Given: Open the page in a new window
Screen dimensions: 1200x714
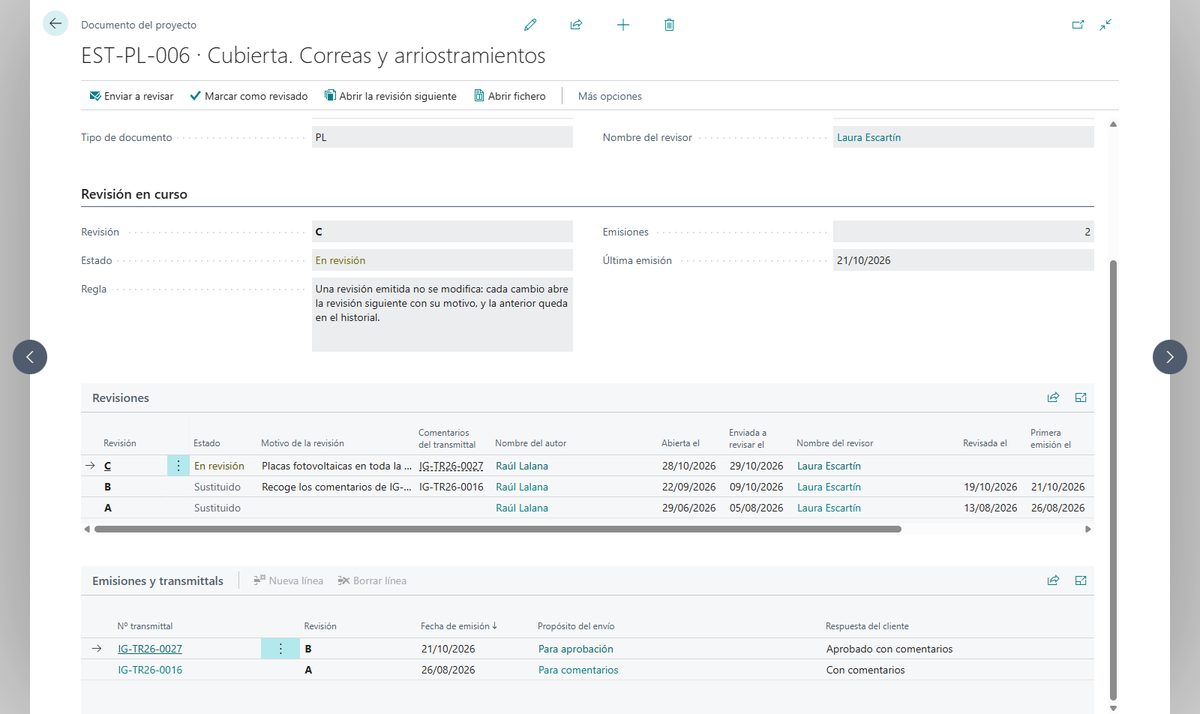Looking at the screenshot, I should (x=1078, y=25).
